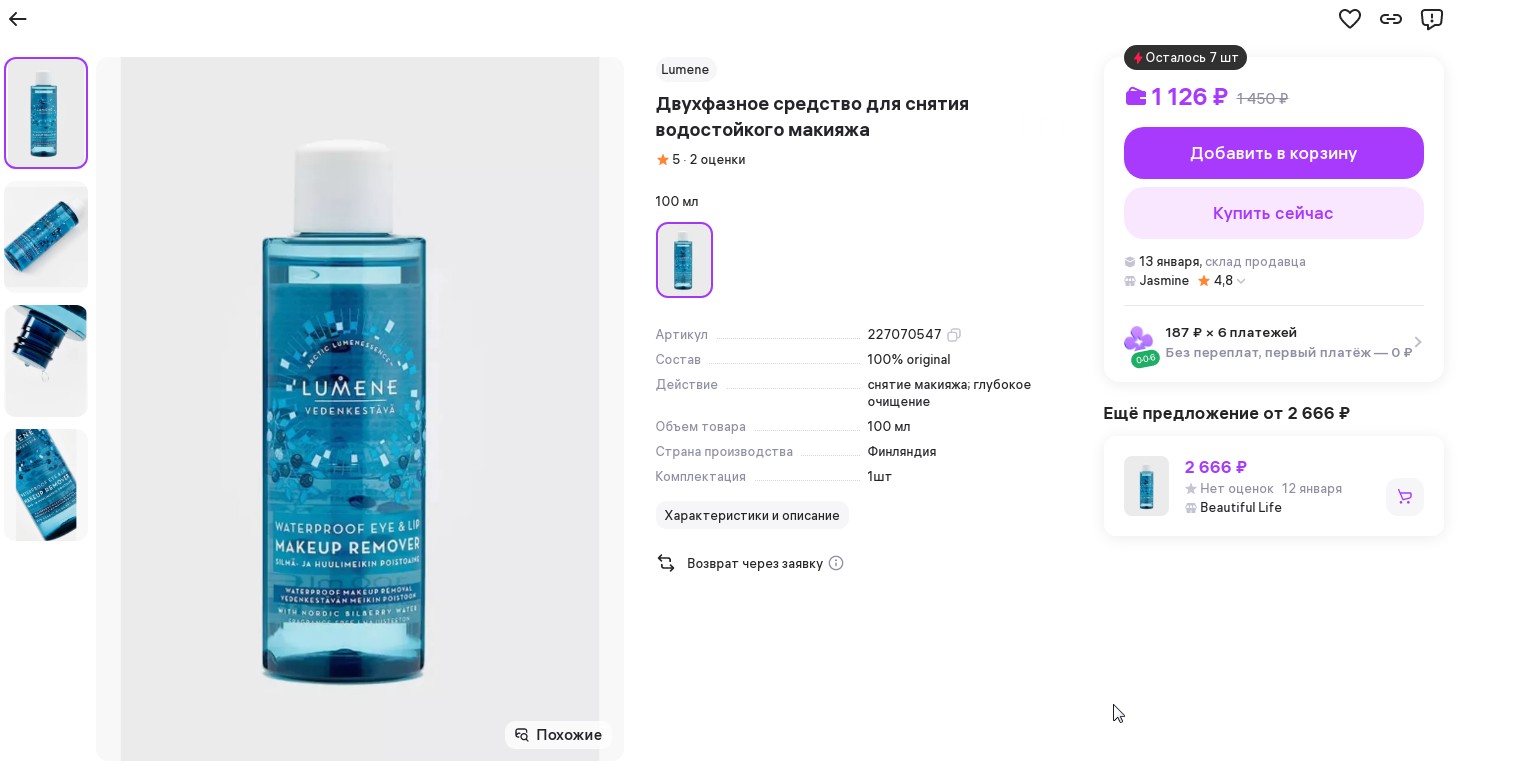Viewport: 1513px width, 773px height.
Task: Report a problem via exclamation bubble icon
Action: coord(1432,19)
